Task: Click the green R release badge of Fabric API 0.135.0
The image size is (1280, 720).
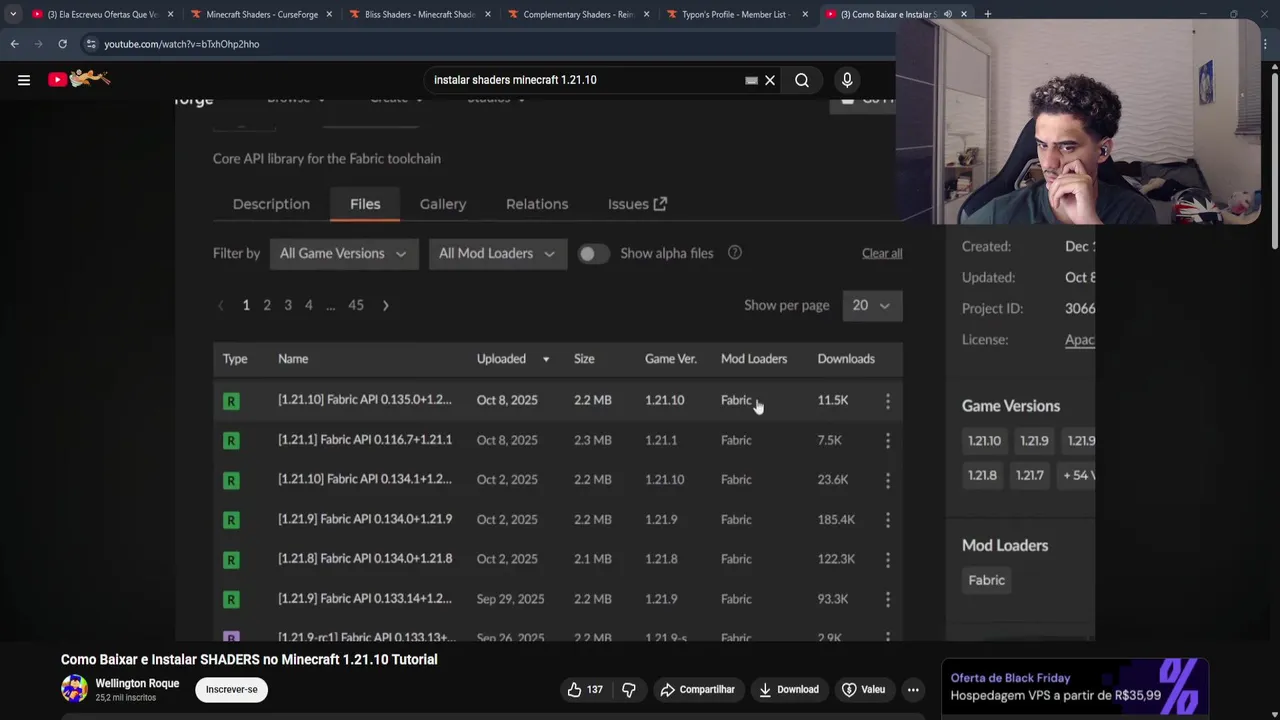Action: 231,401
